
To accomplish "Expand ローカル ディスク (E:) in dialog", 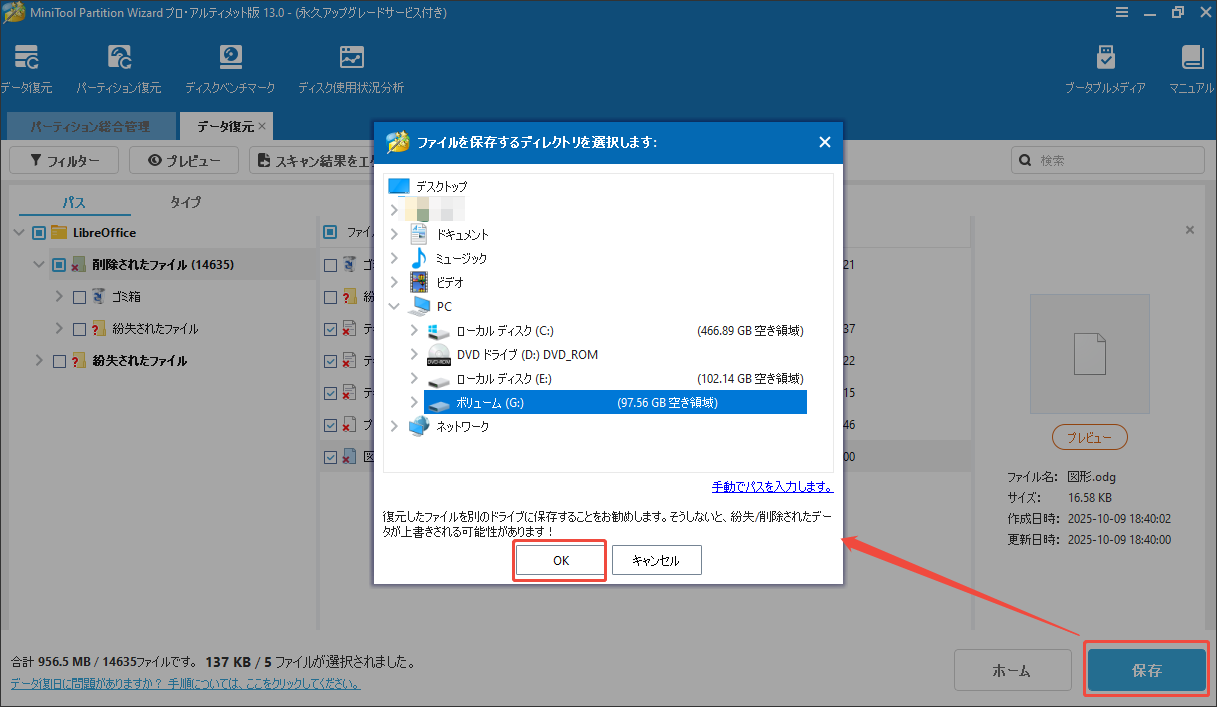I will click(x=414, y=379).
